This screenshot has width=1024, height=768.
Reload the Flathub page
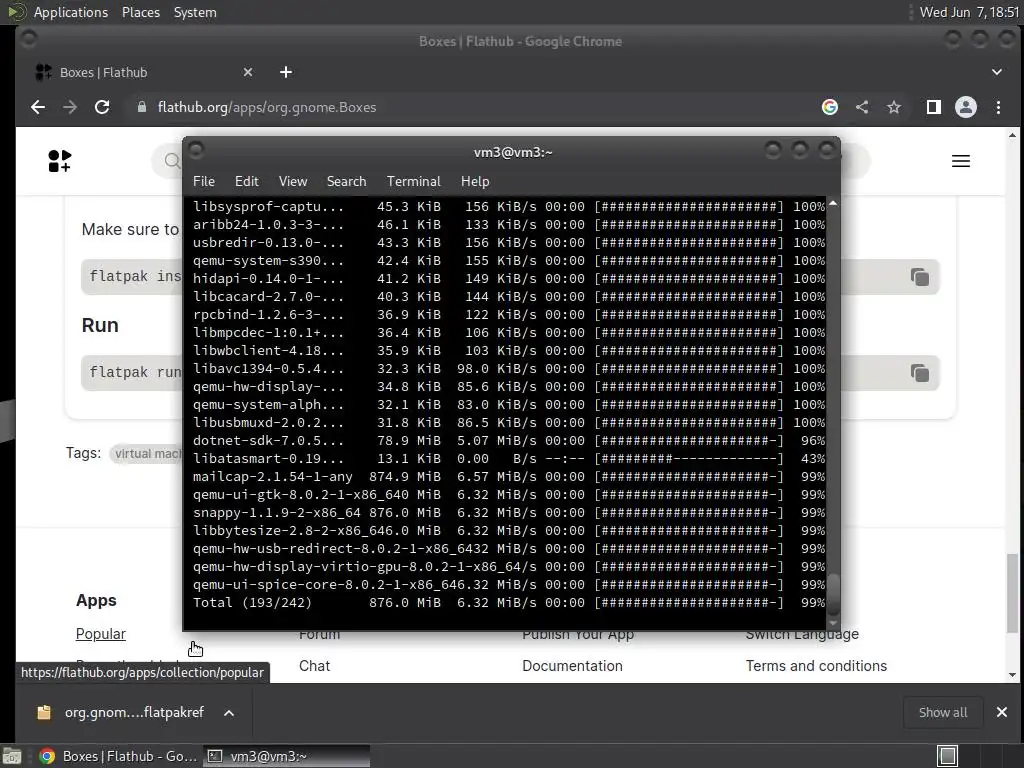click(102, 107)
